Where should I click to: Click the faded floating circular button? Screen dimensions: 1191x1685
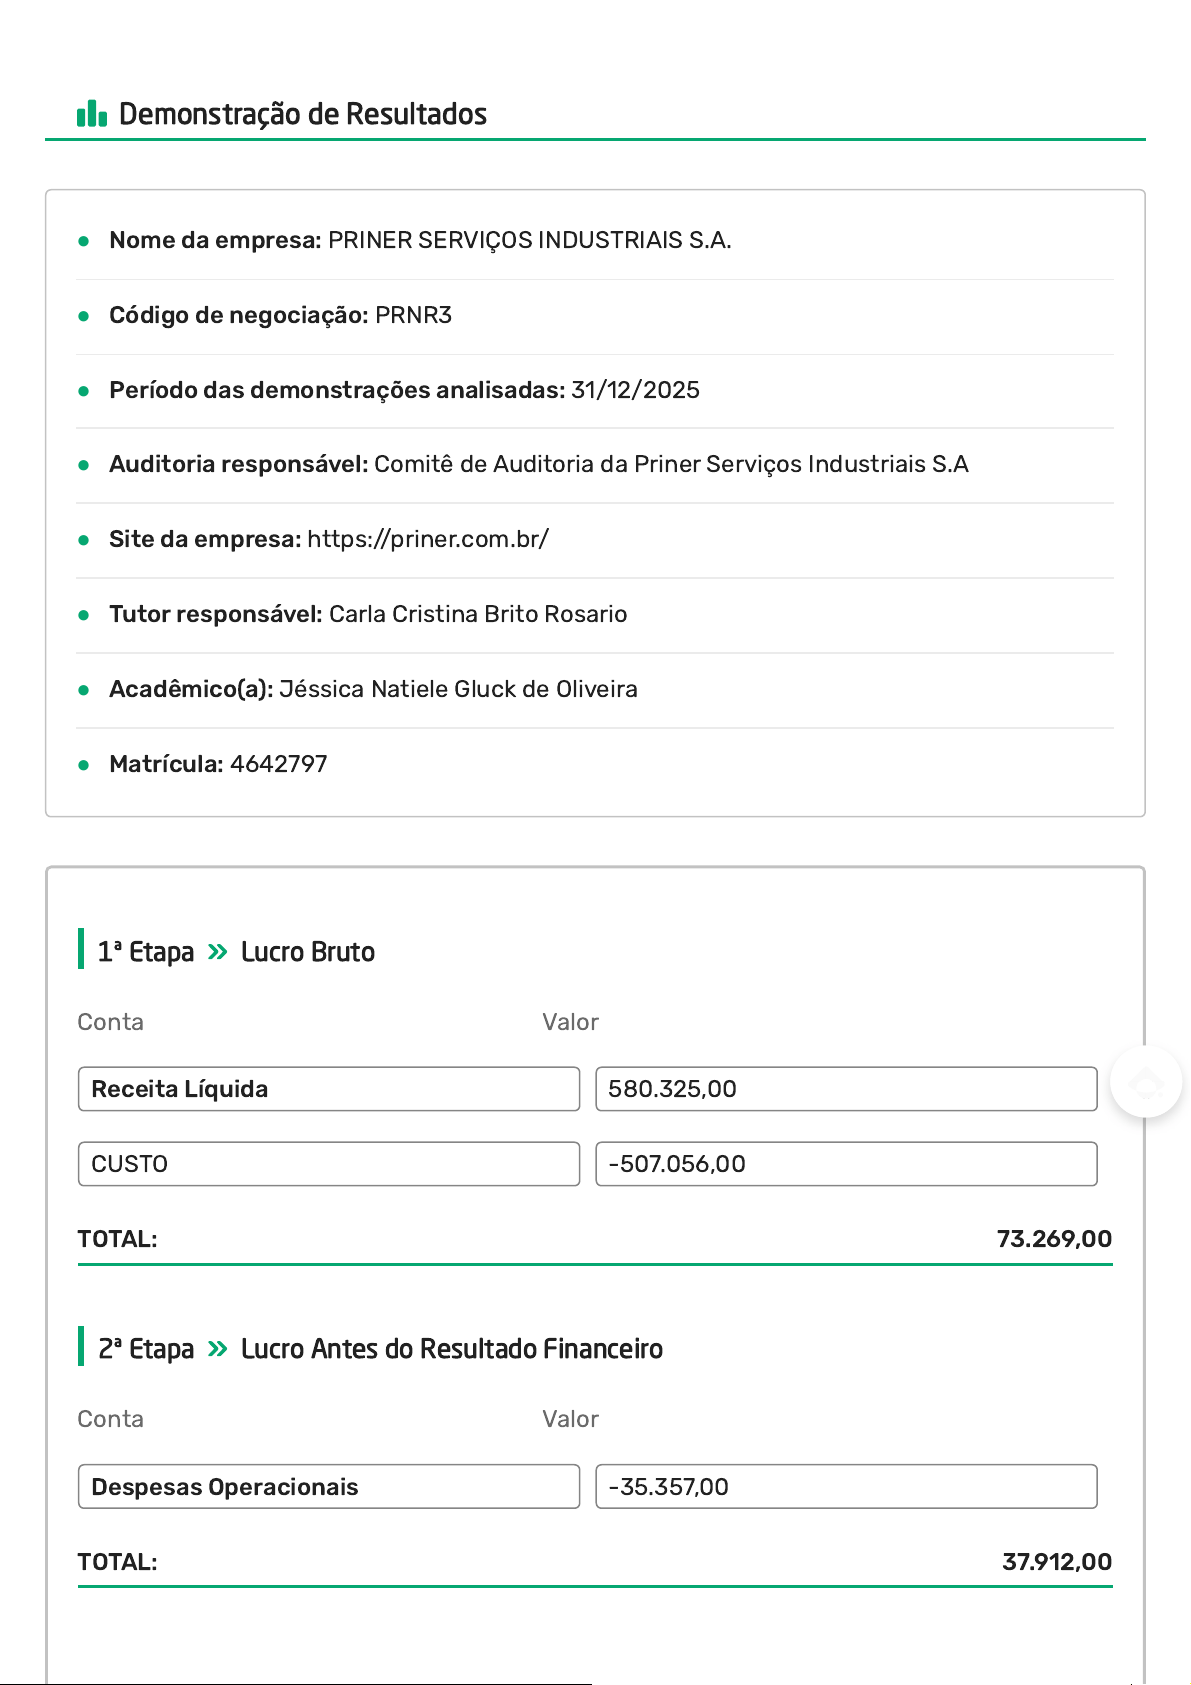(1146, 1082)
